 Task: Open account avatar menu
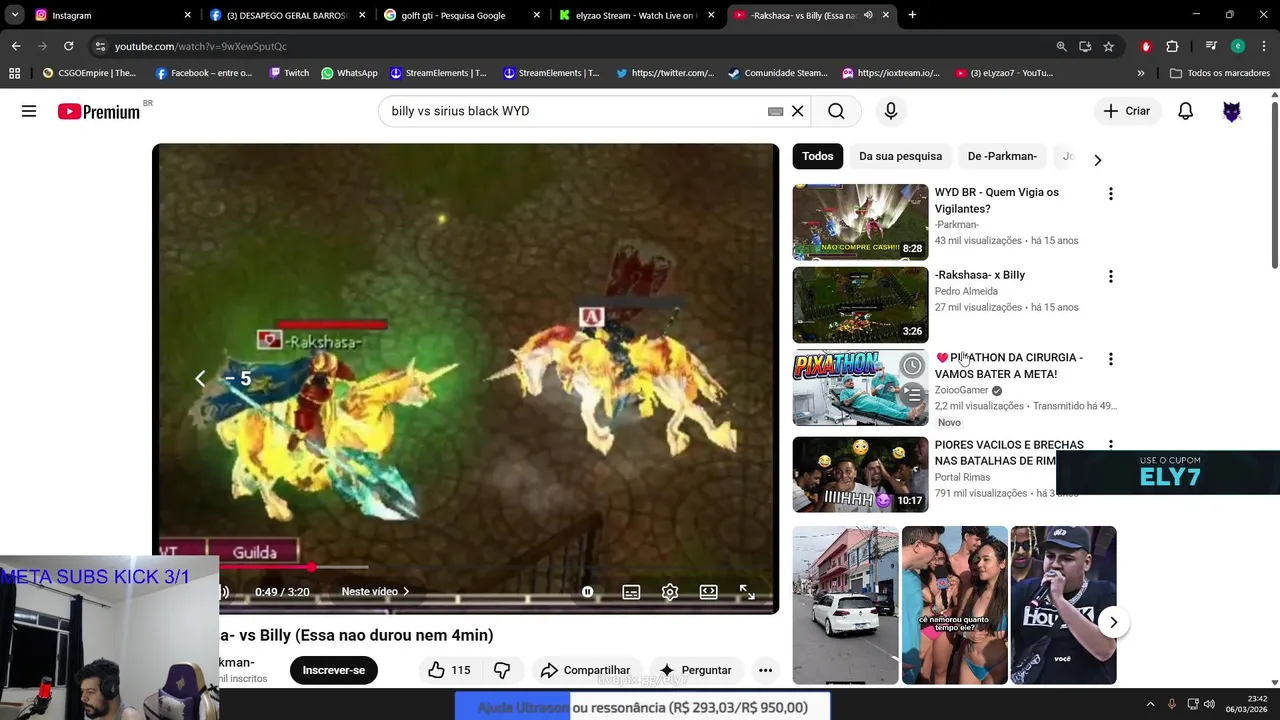(x=1231, y=111)
